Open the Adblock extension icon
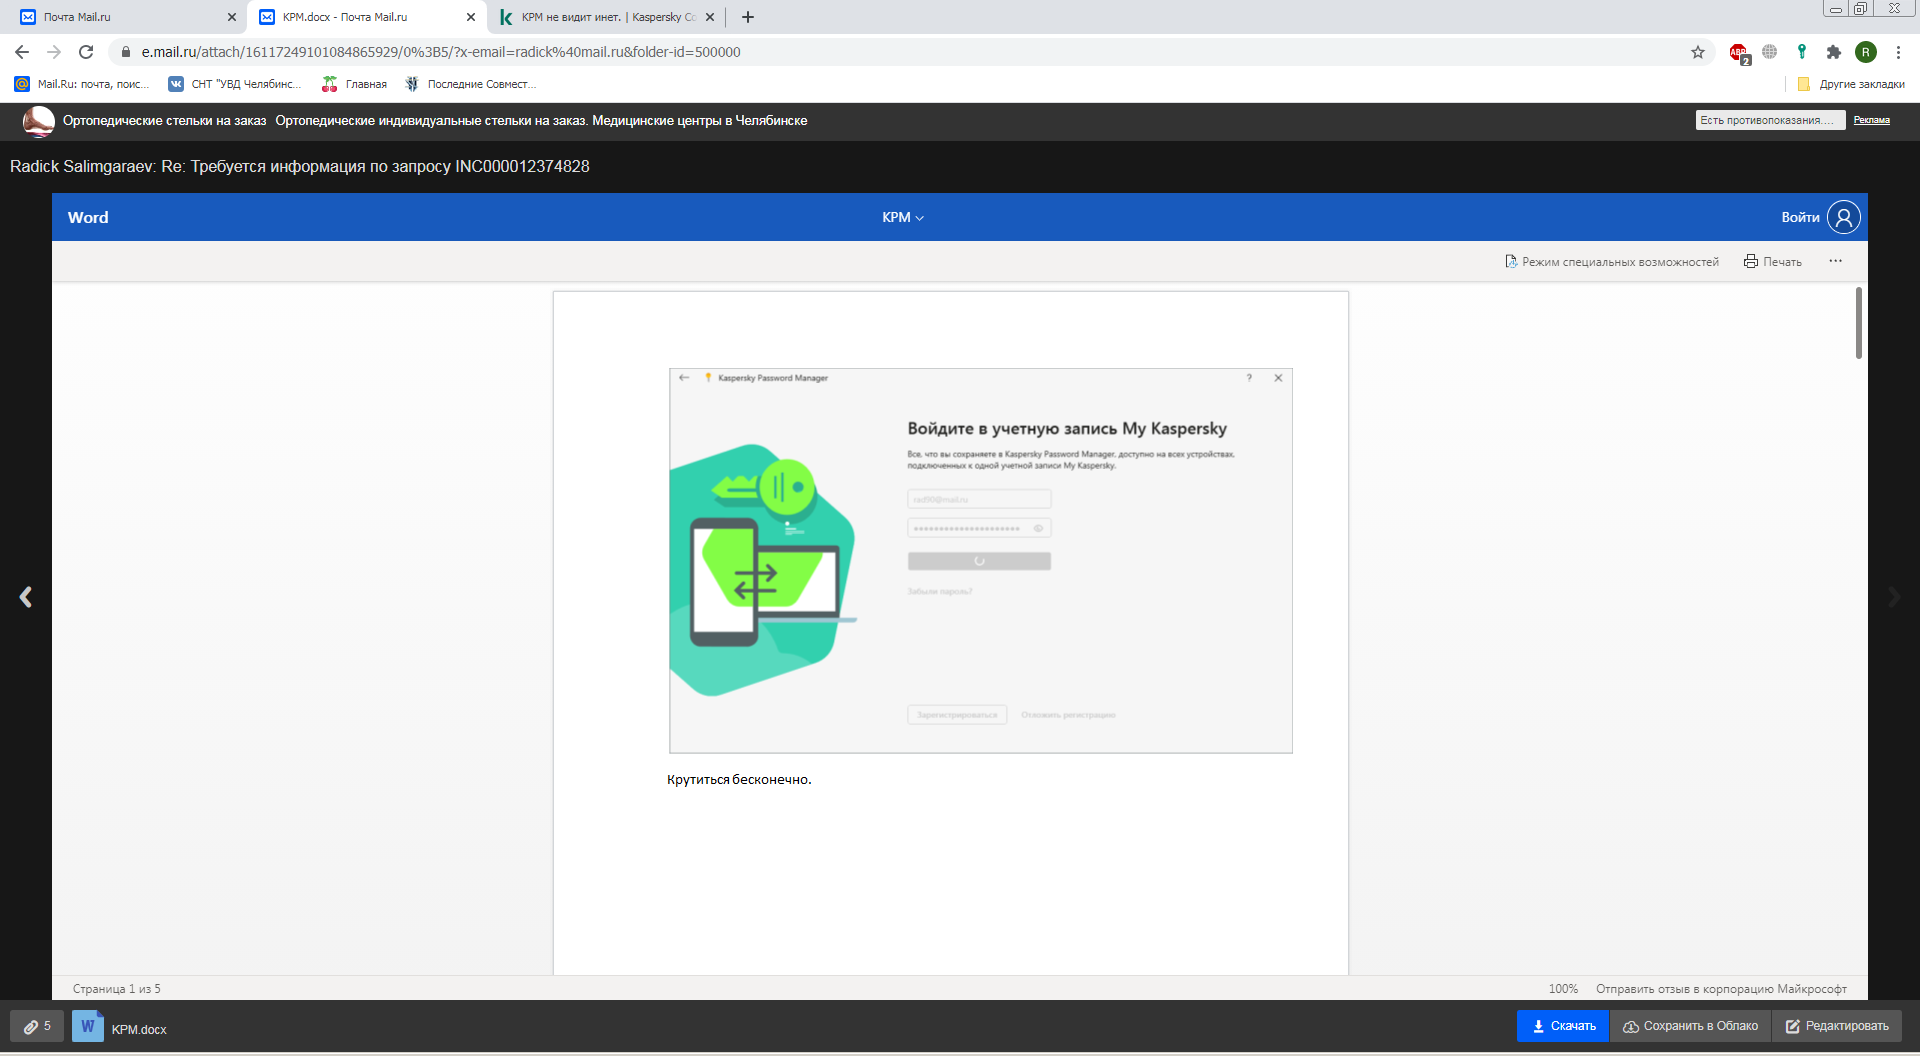The width and height of the screenshot is (1920, 1056). point(1739,52)
